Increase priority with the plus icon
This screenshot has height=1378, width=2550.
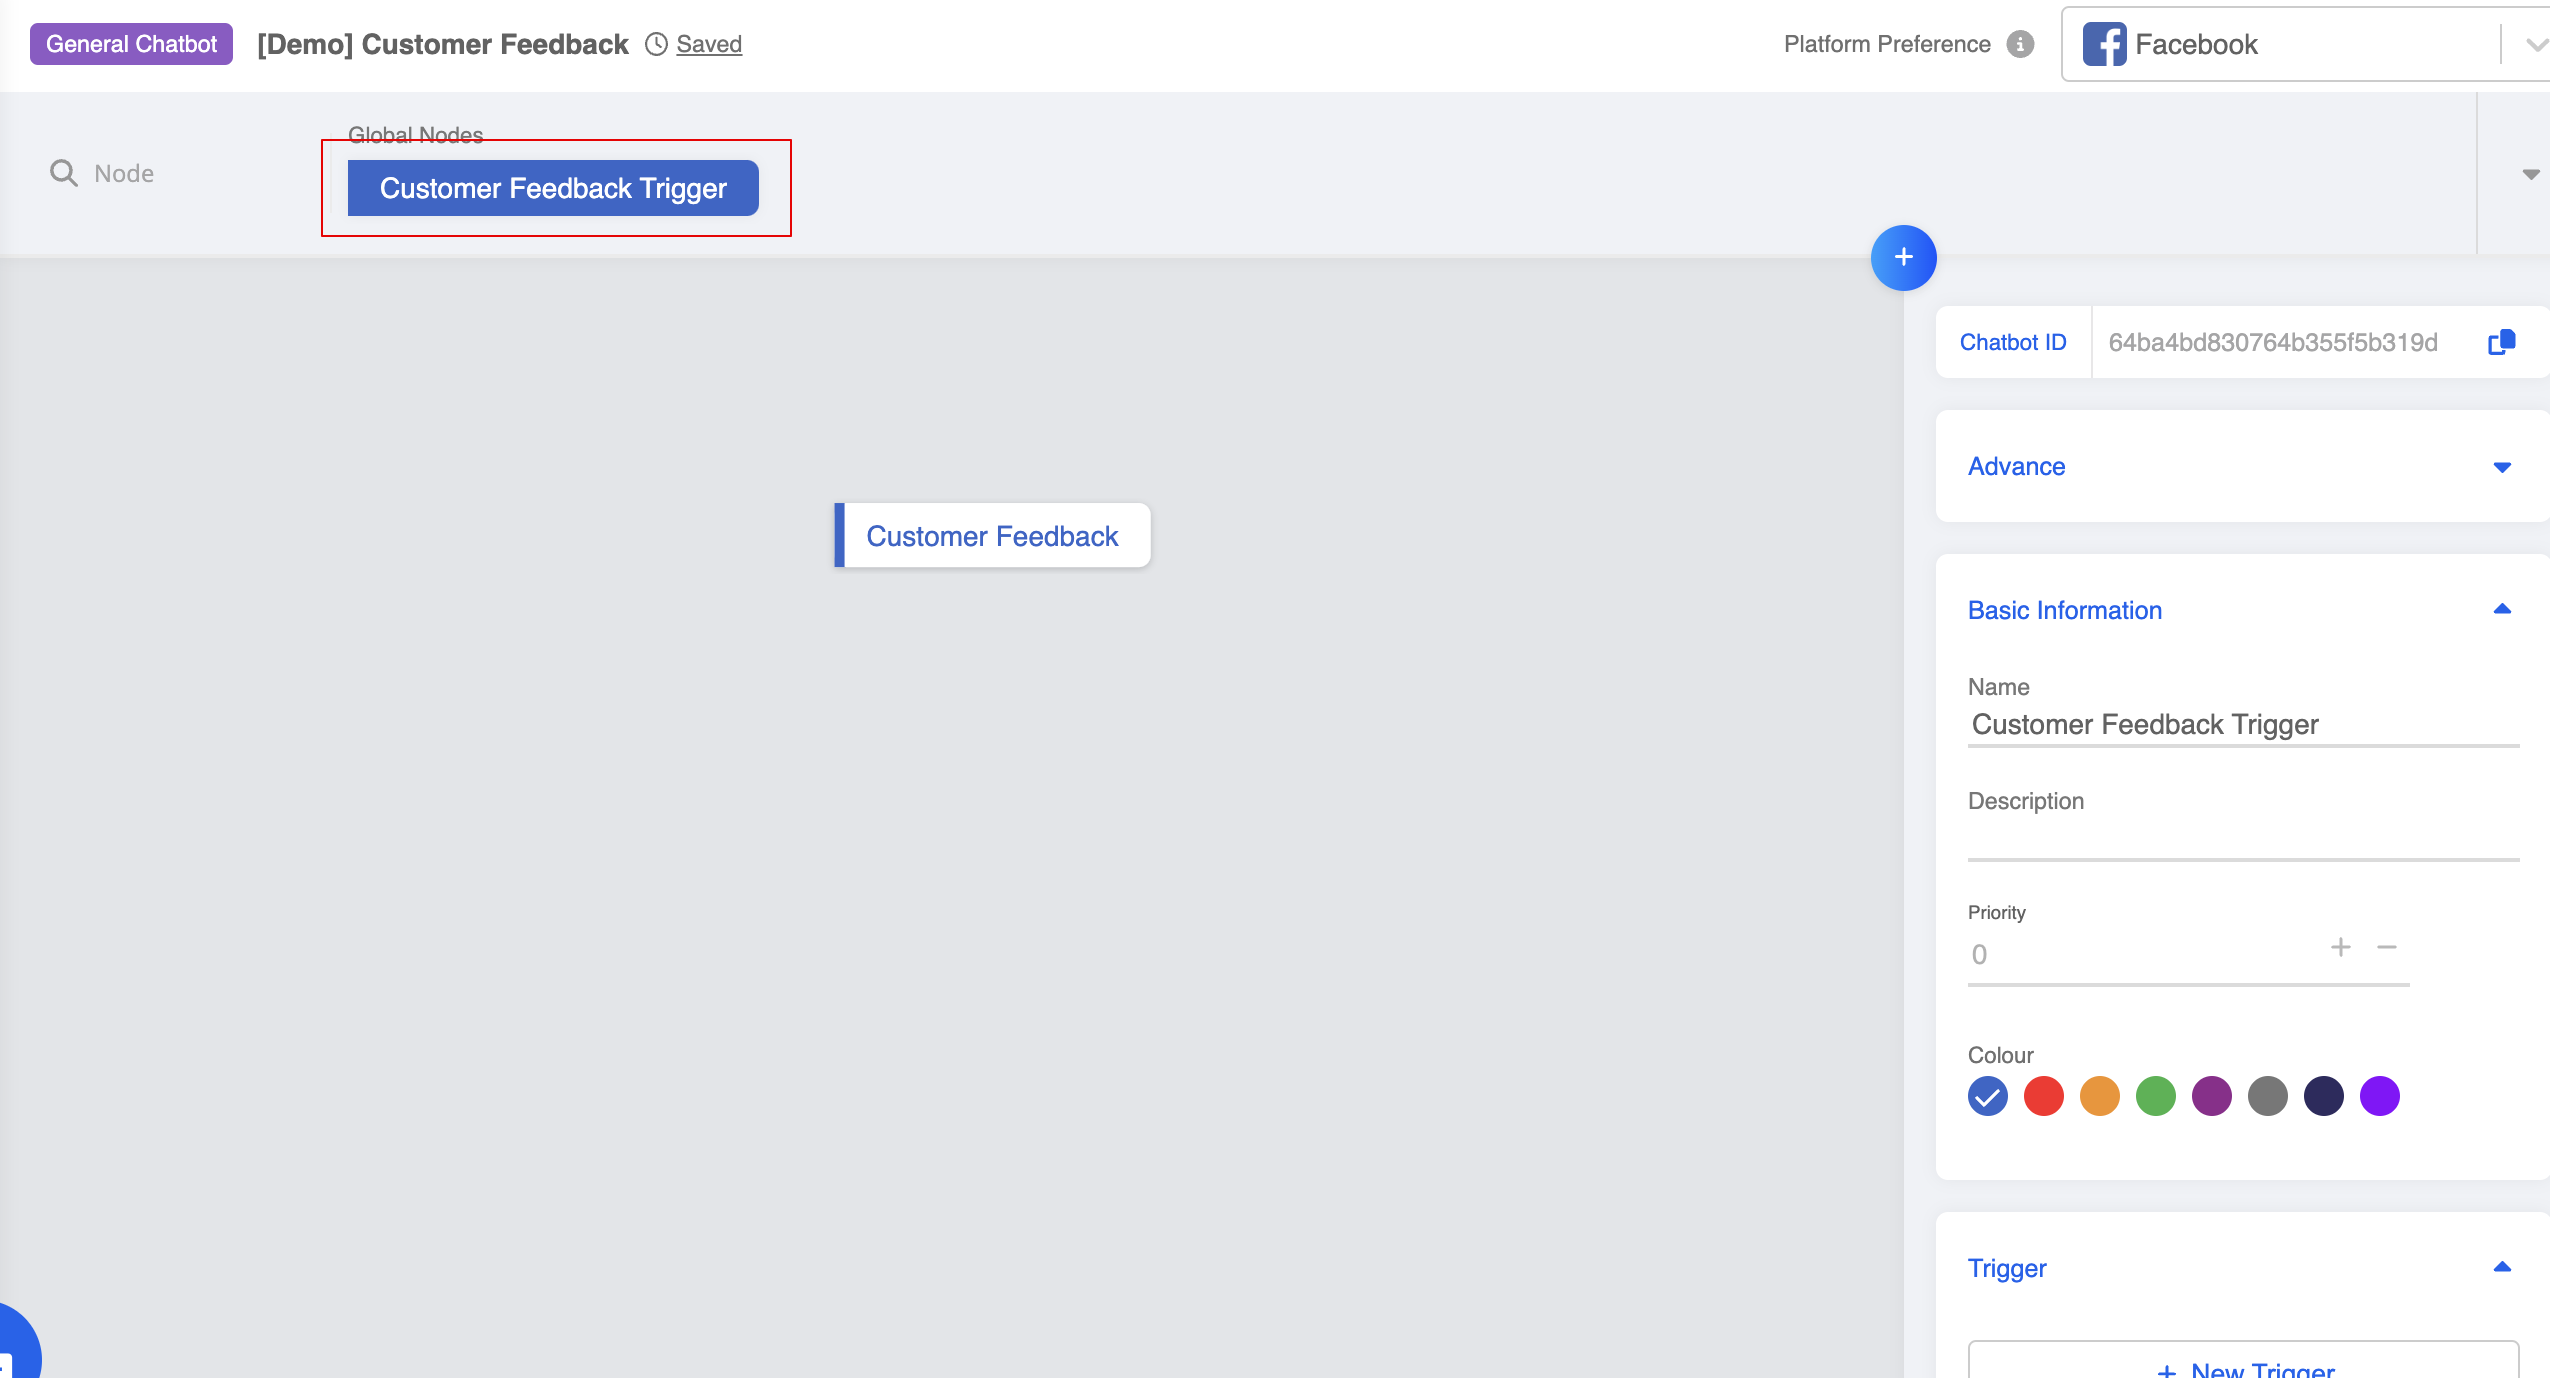tap(2340, 947)
